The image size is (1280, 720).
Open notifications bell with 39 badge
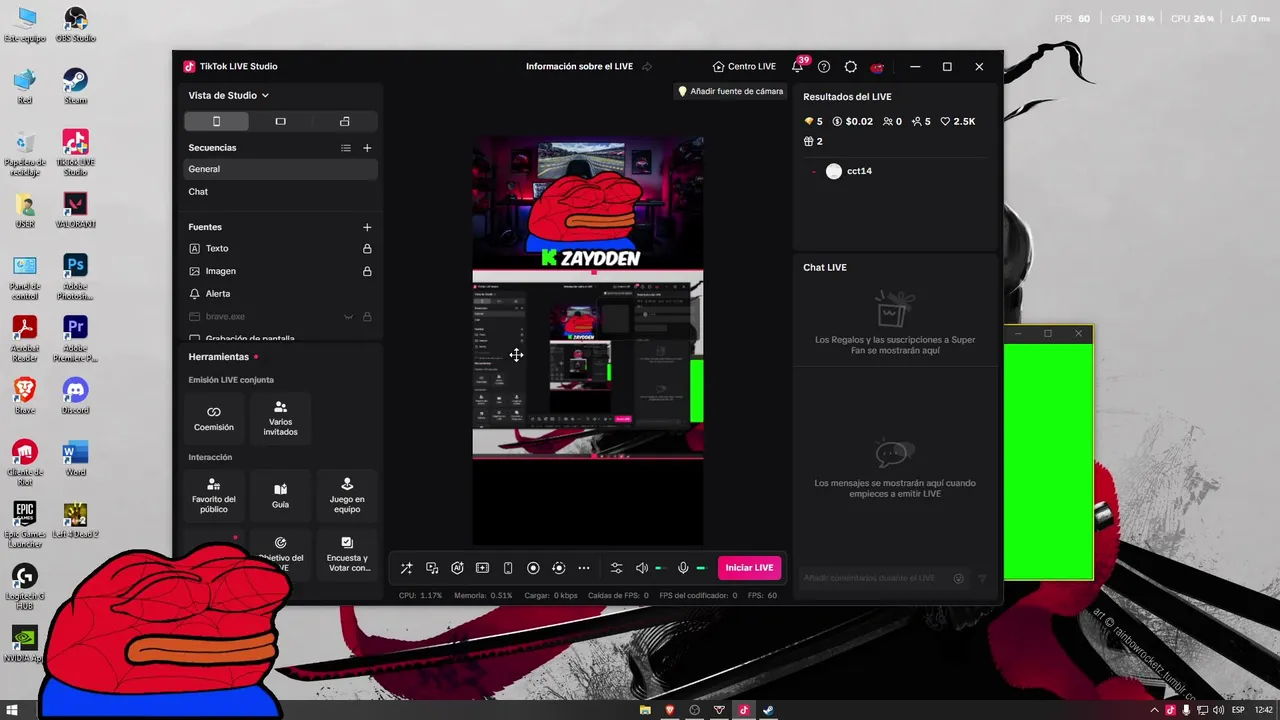click(x=798, y=66)
